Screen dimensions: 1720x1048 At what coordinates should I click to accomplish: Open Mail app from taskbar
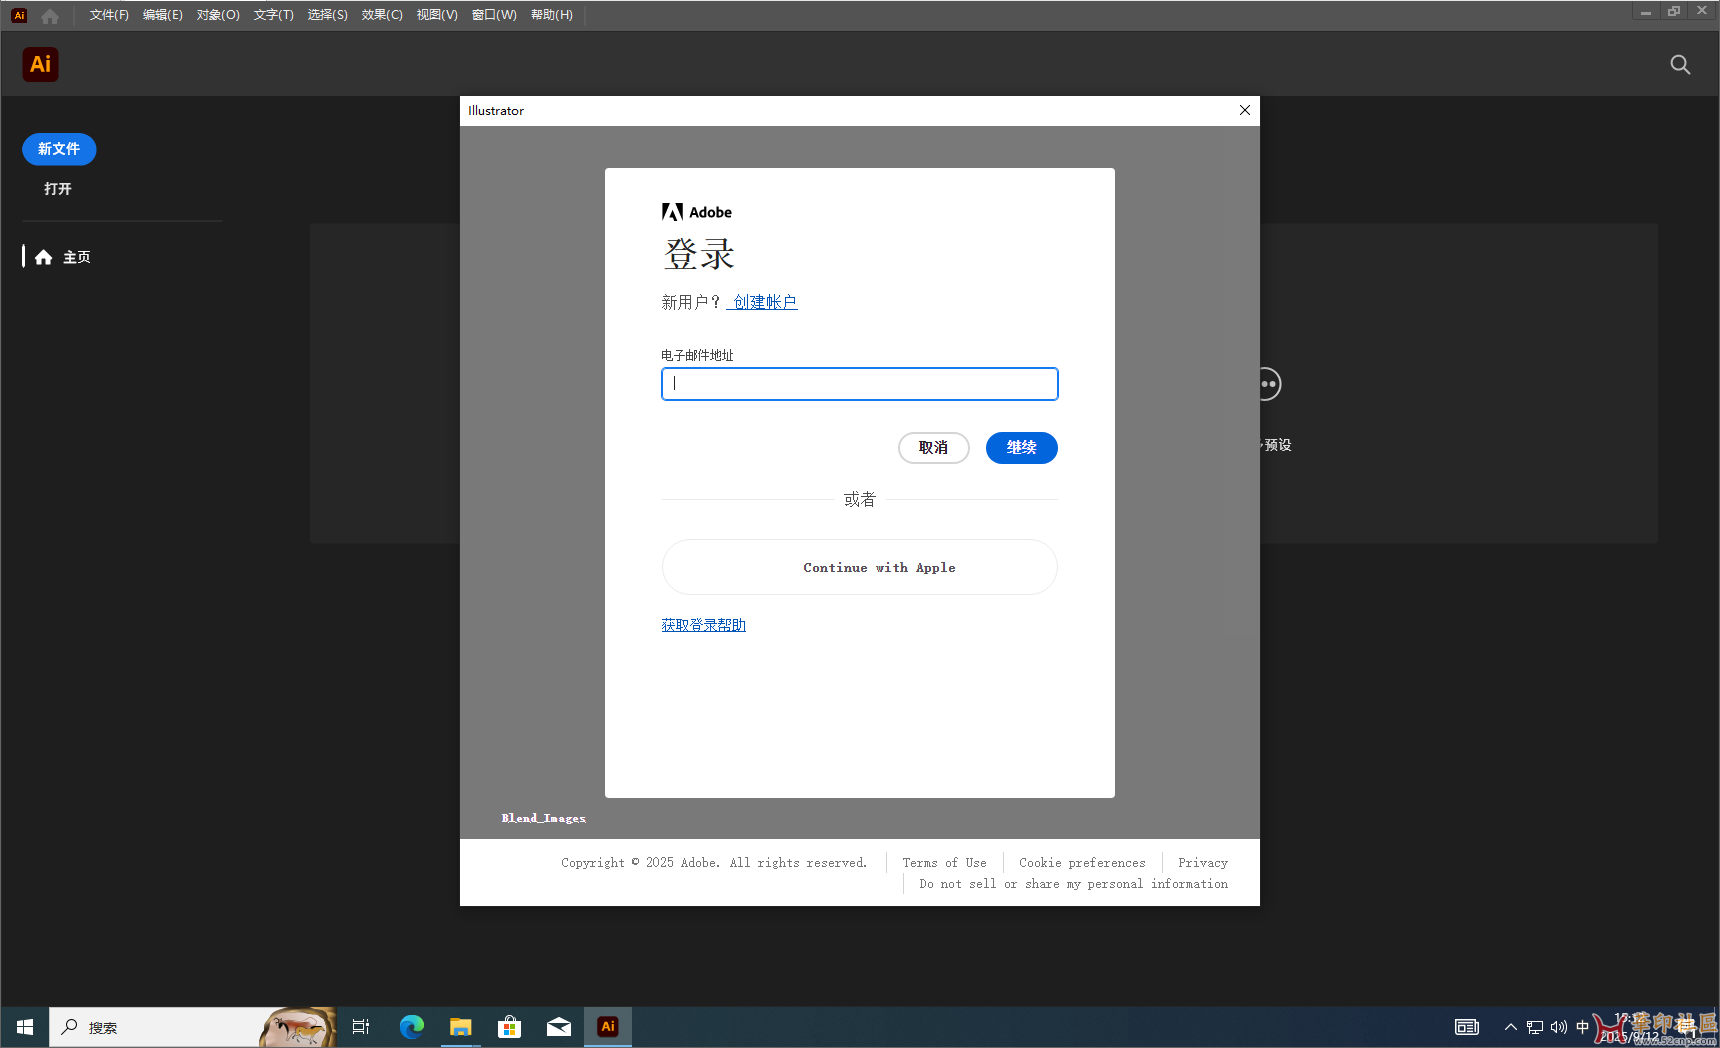tap(559, 1027)
